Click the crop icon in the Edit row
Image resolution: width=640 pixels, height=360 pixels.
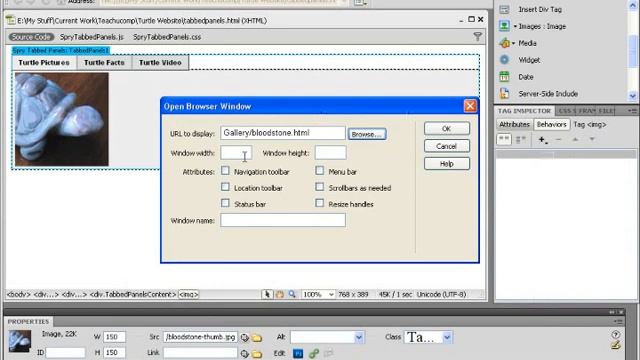click(x=329, y=353)
